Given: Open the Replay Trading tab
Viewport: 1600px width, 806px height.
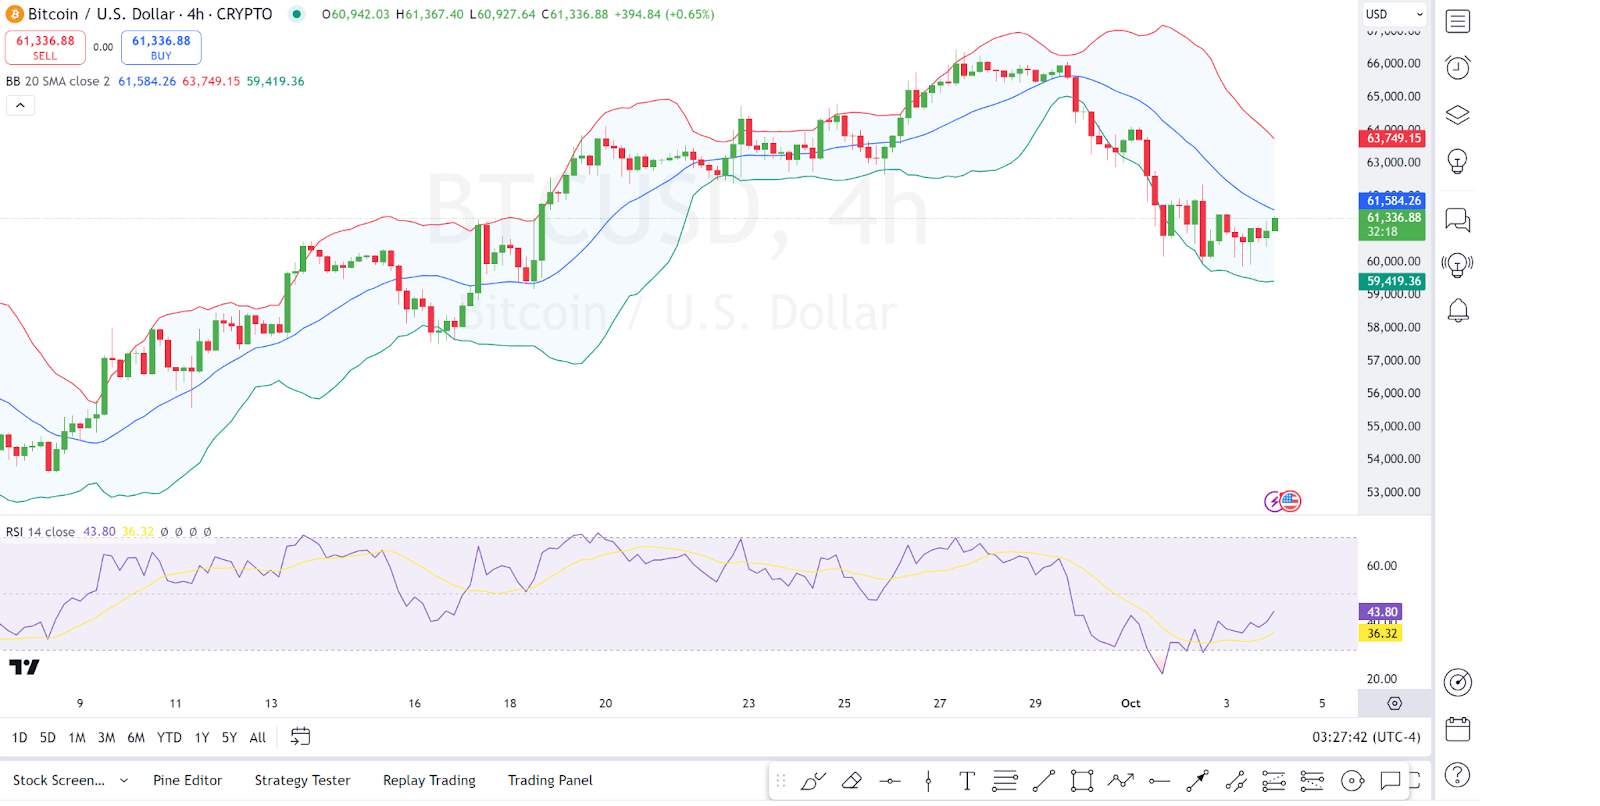Looking at the screenshot, I should tap(429, 781).
